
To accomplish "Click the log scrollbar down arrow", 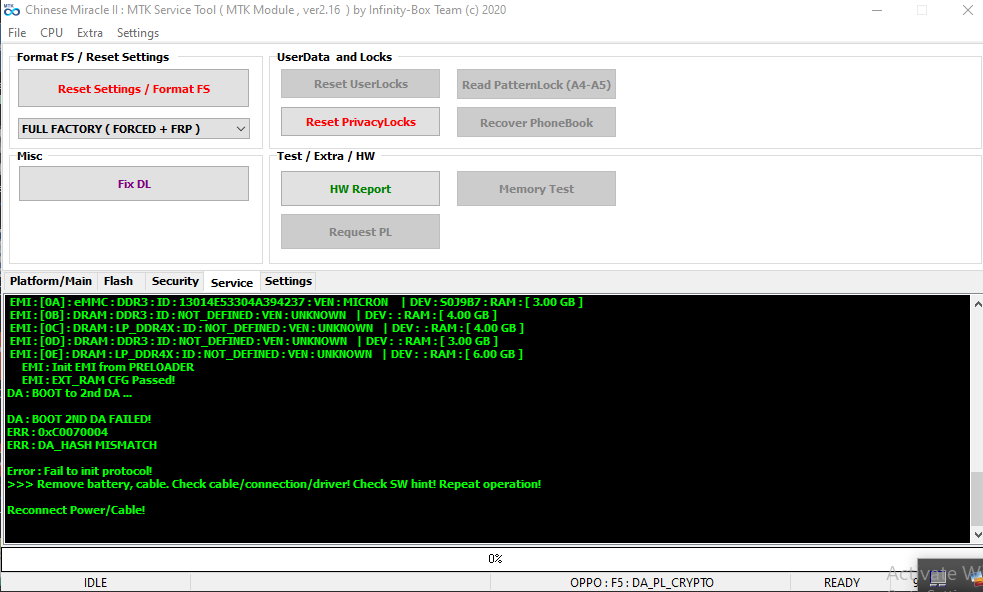I will point(977,535).
